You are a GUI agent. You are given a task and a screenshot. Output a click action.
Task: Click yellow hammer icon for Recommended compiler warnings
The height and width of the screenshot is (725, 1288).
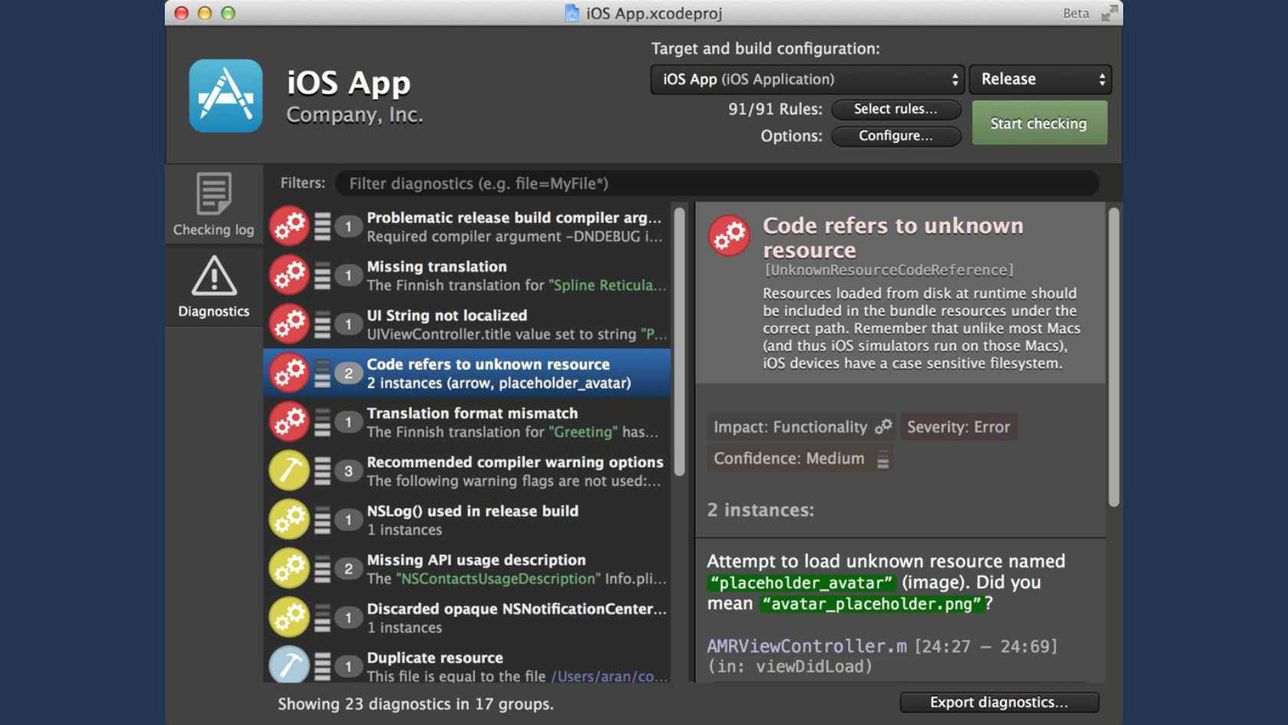(x=289, y=471)
